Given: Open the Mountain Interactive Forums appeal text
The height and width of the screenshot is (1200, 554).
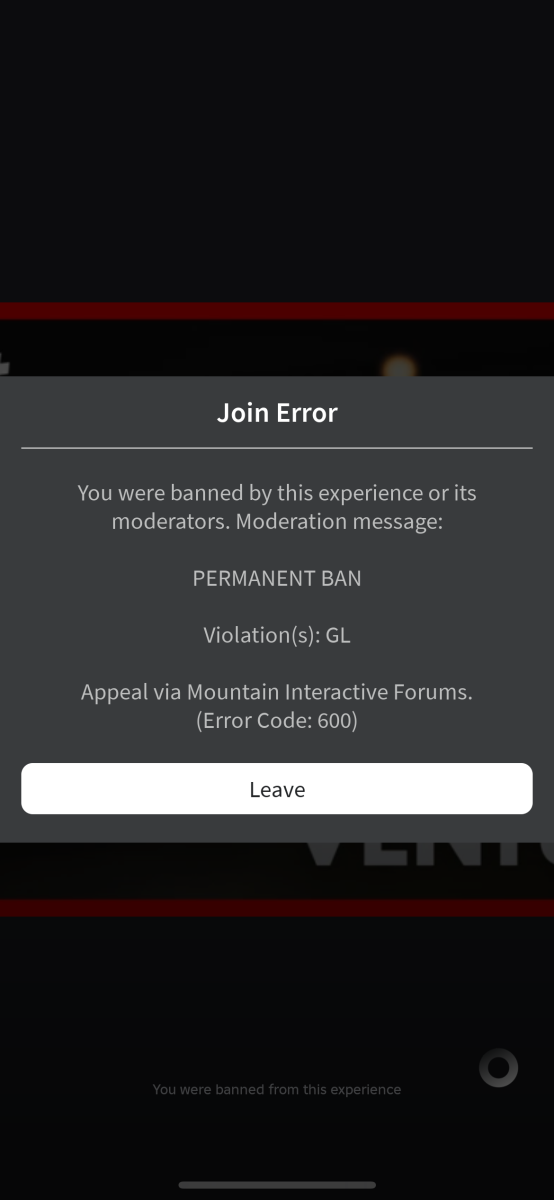Looking at the screenshot, I should tap(329, 692).
